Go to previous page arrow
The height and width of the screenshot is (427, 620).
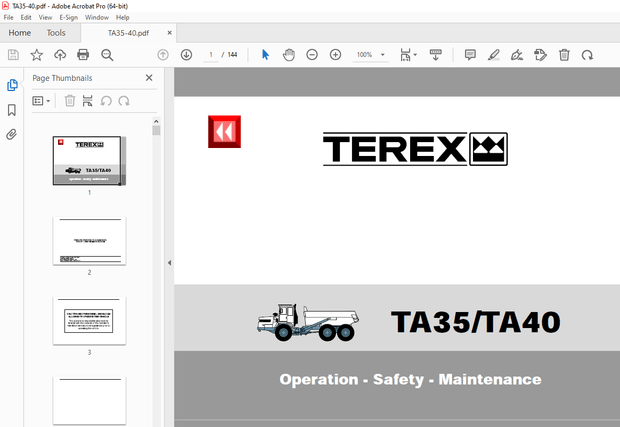163,55
